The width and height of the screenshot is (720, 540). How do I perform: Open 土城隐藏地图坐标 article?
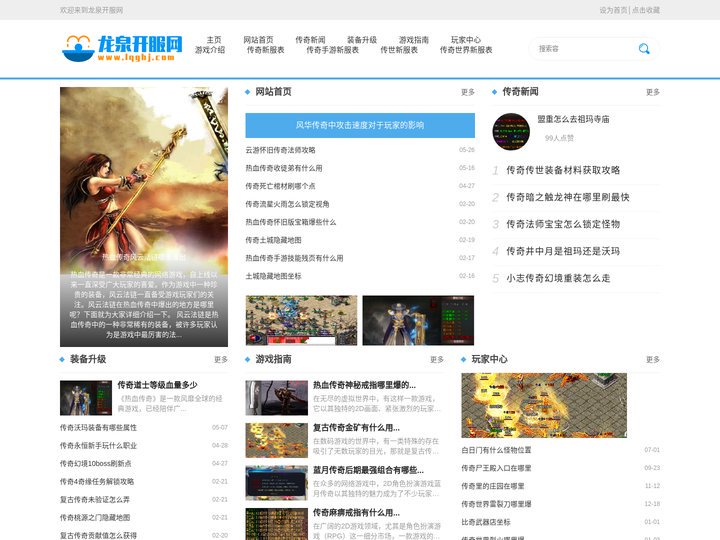[x=273, y=276]
